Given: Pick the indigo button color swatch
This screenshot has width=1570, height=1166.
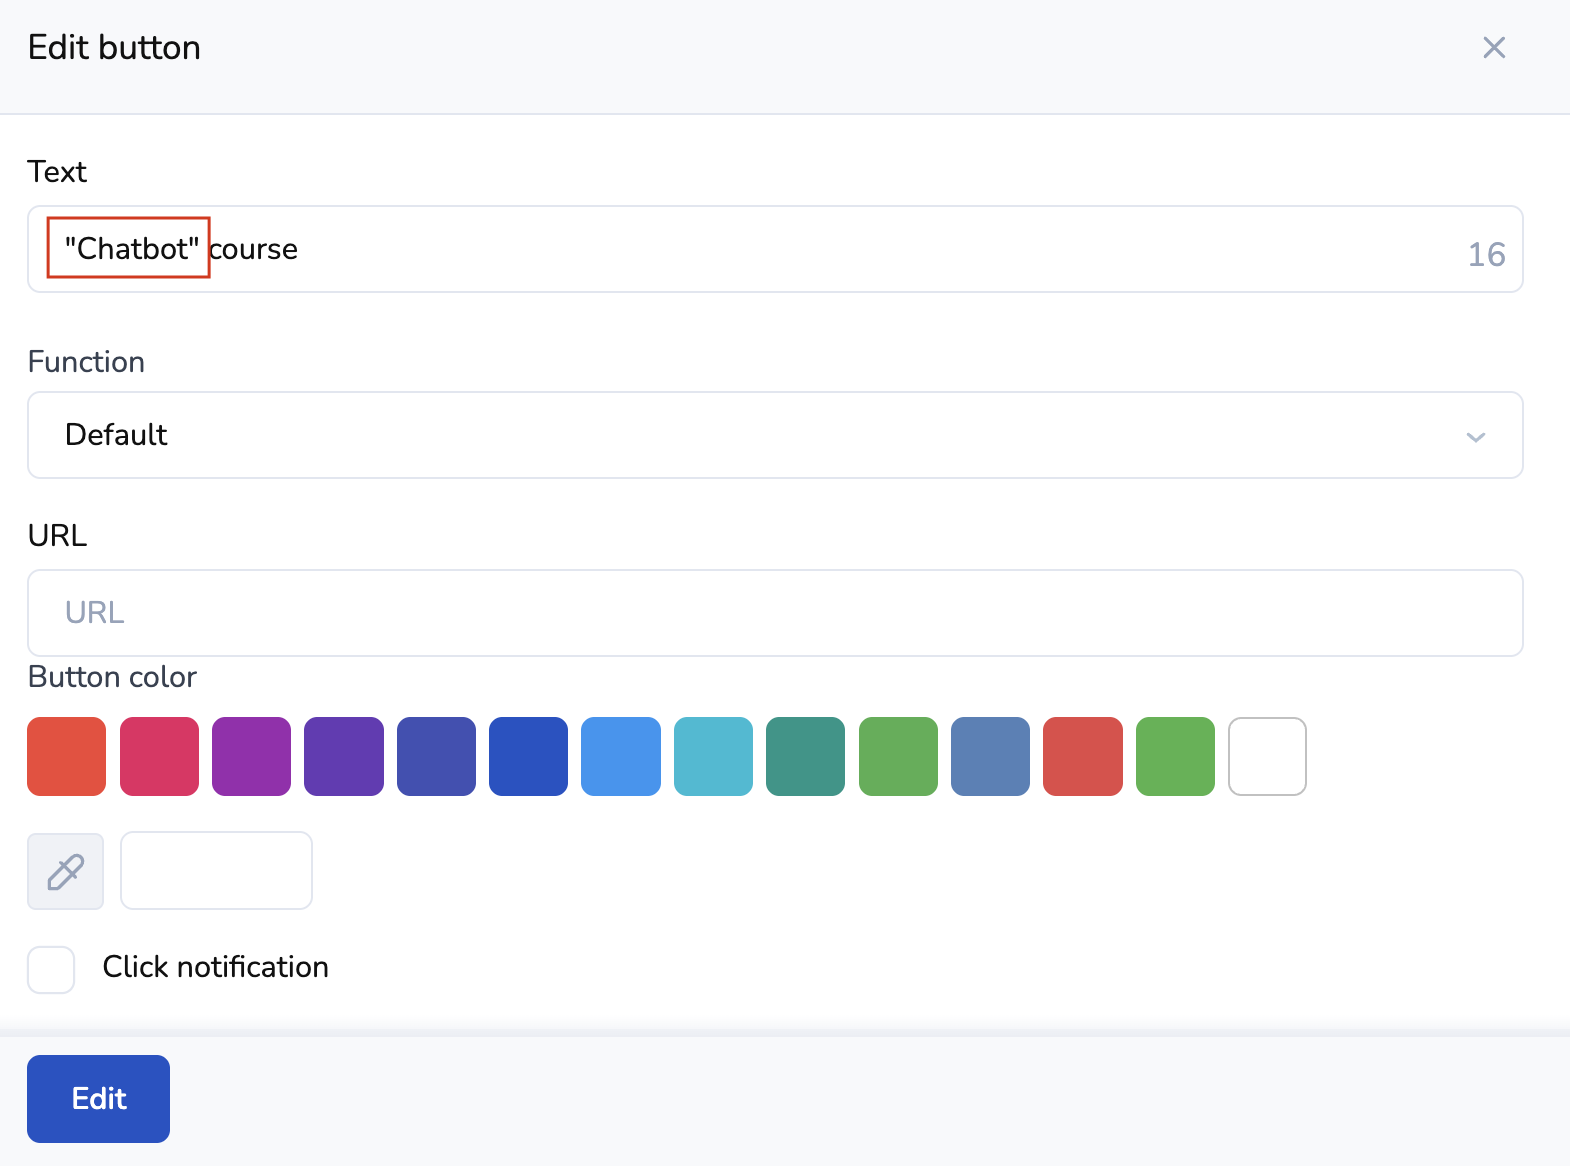Looking at the screenshot, I should coord(436,756).
